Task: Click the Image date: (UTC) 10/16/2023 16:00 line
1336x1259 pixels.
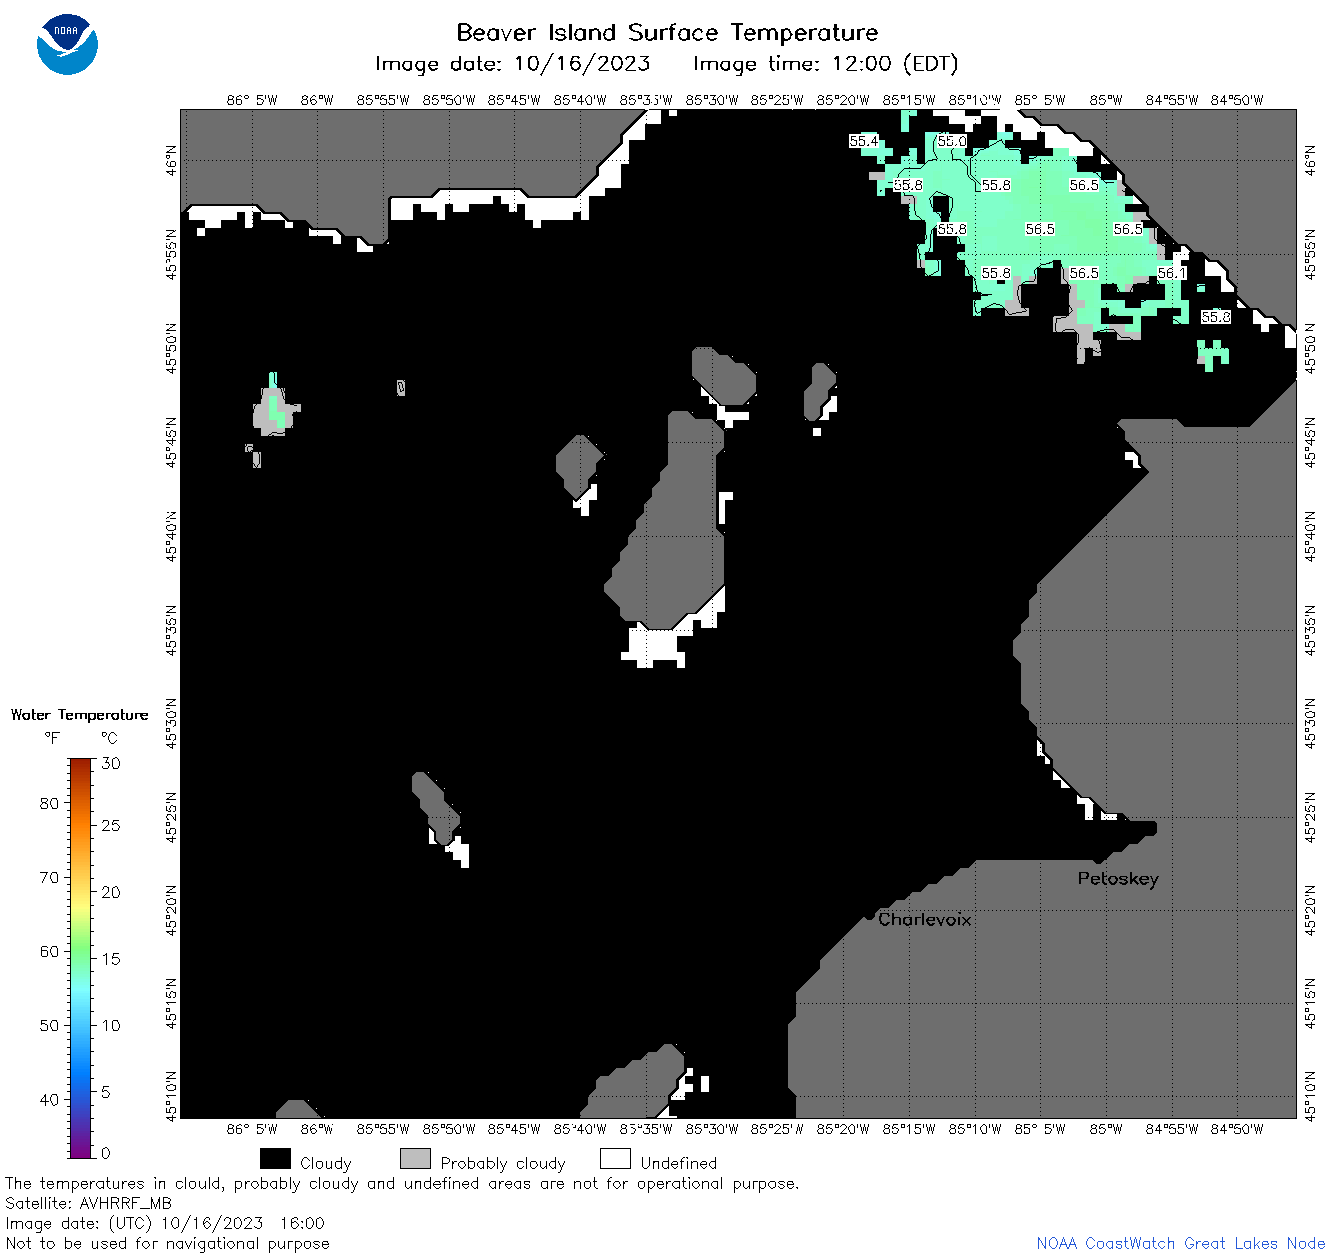Action: click(x=165, y=1223)
